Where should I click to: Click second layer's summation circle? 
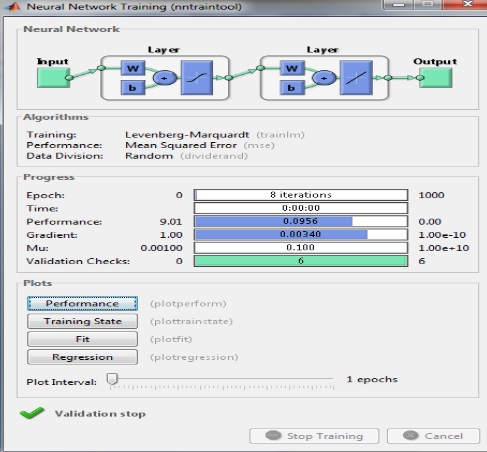(x=324, y=78)
